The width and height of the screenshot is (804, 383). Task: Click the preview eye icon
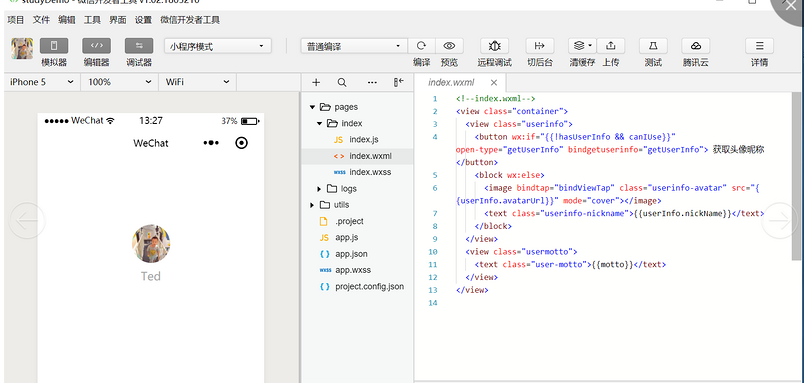click(449, 46)
